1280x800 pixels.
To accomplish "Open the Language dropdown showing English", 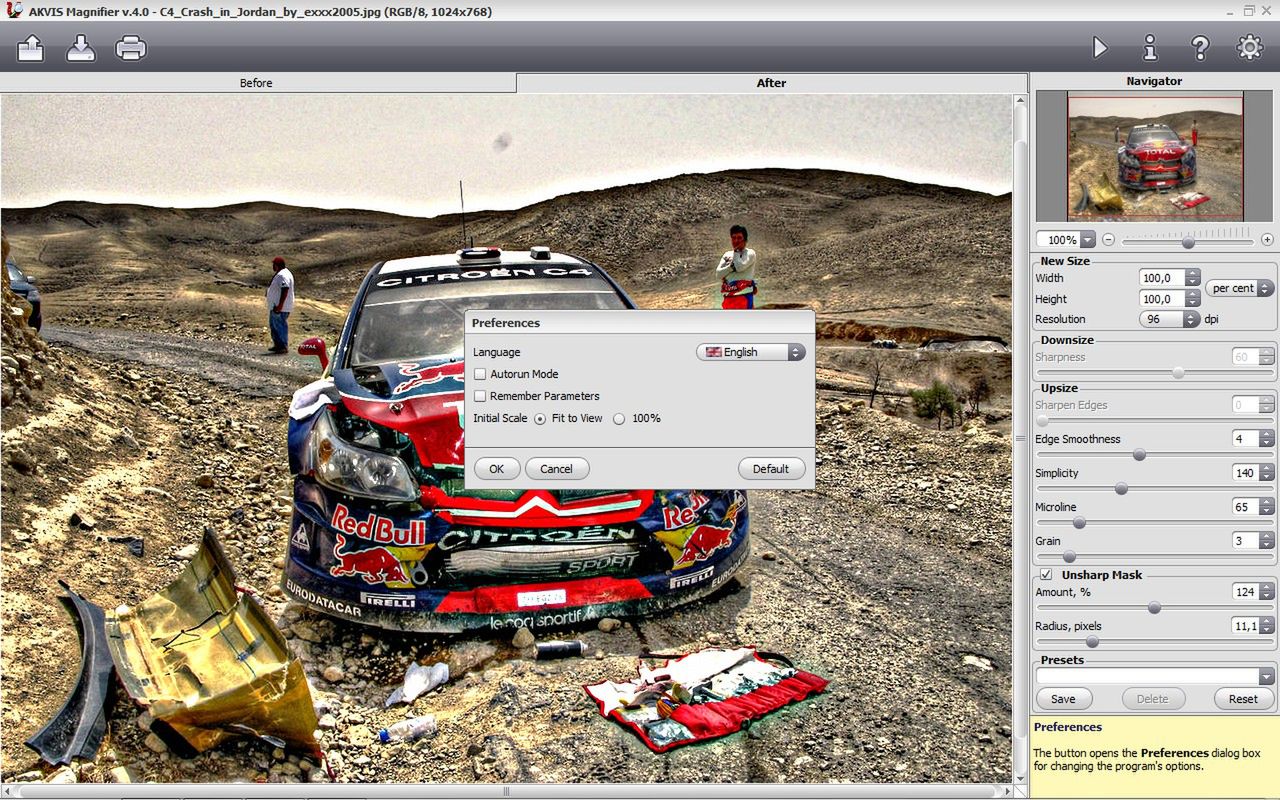I will tap(751, 352).
